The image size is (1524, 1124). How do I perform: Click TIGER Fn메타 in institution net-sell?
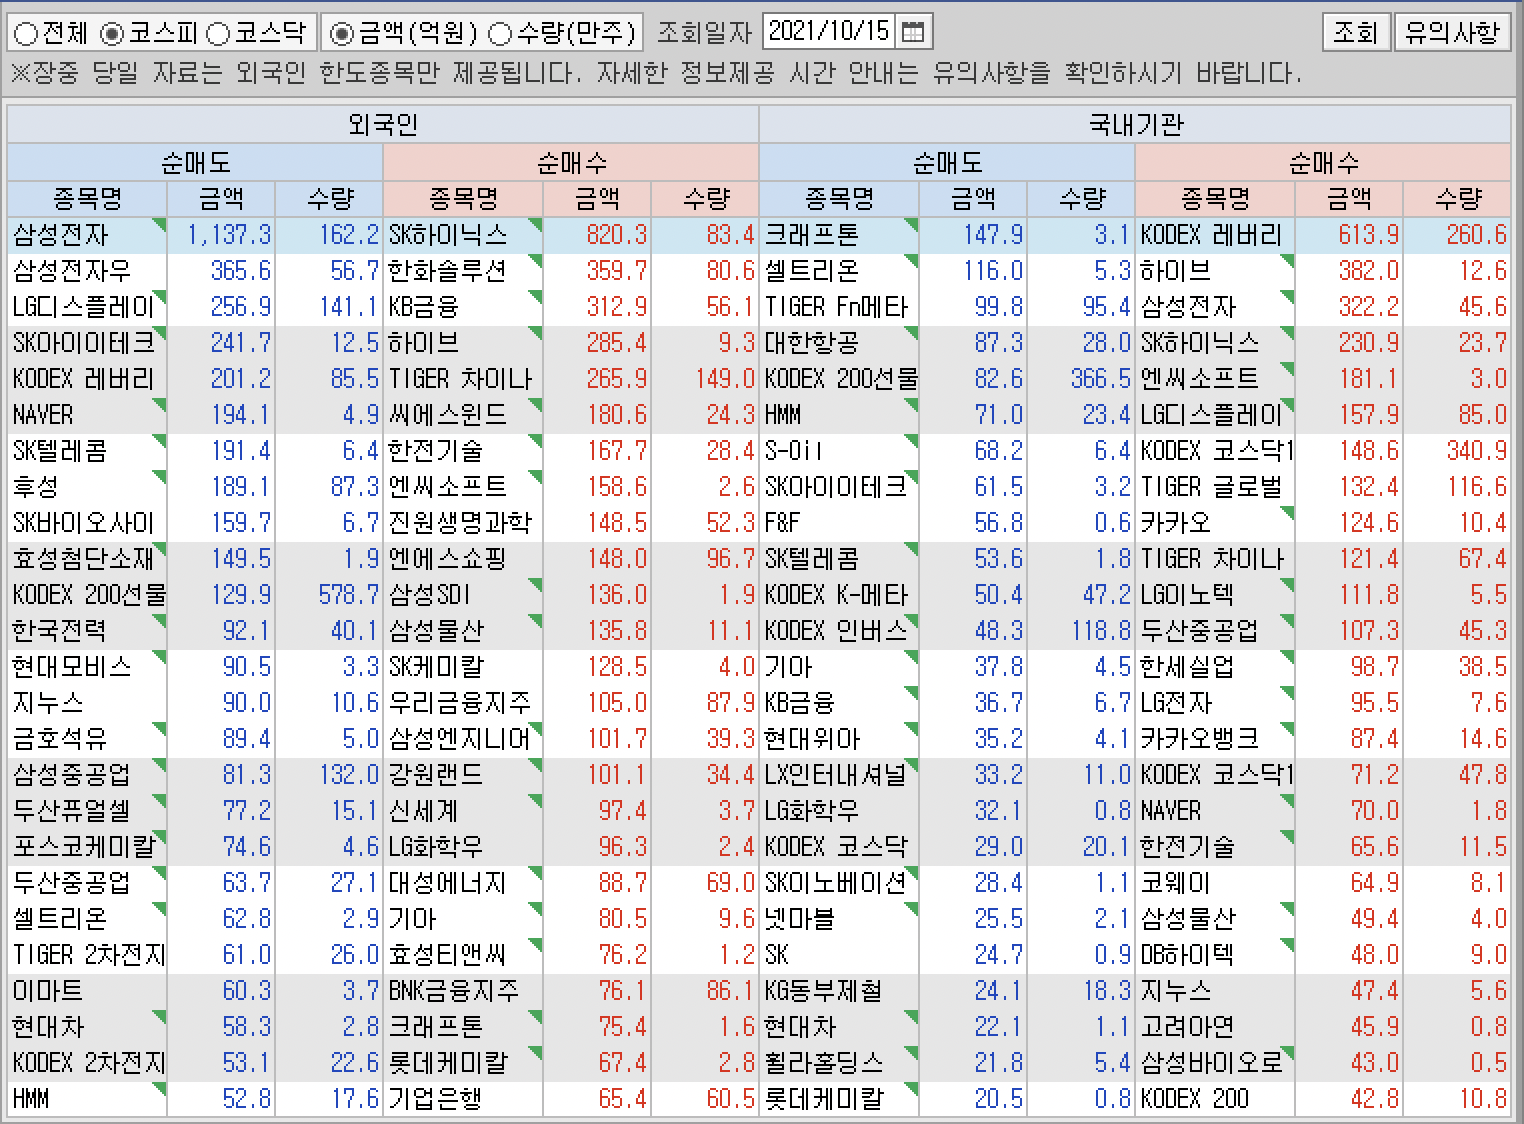click(836, 307)
